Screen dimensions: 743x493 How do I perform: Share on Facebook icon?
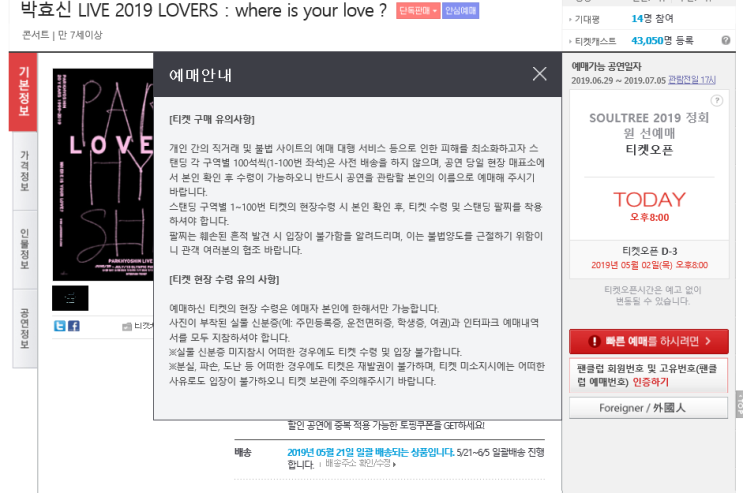(73, 326)
